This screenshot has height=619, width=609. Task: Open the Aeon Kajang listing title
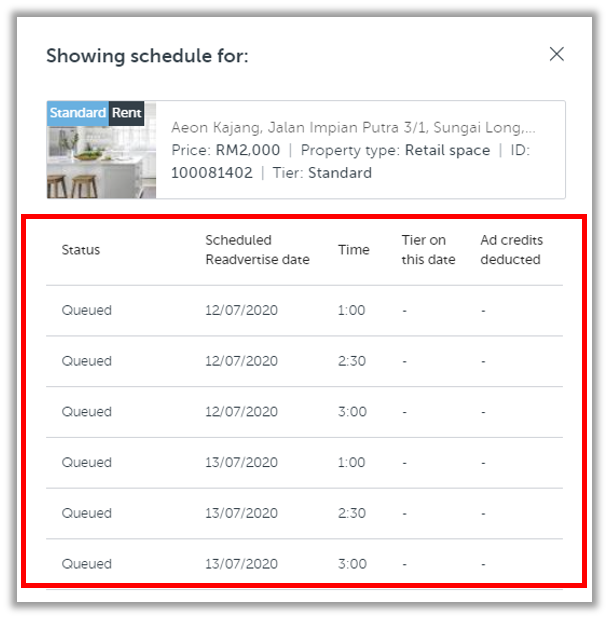pyautogui.click(x=352, y=128)
